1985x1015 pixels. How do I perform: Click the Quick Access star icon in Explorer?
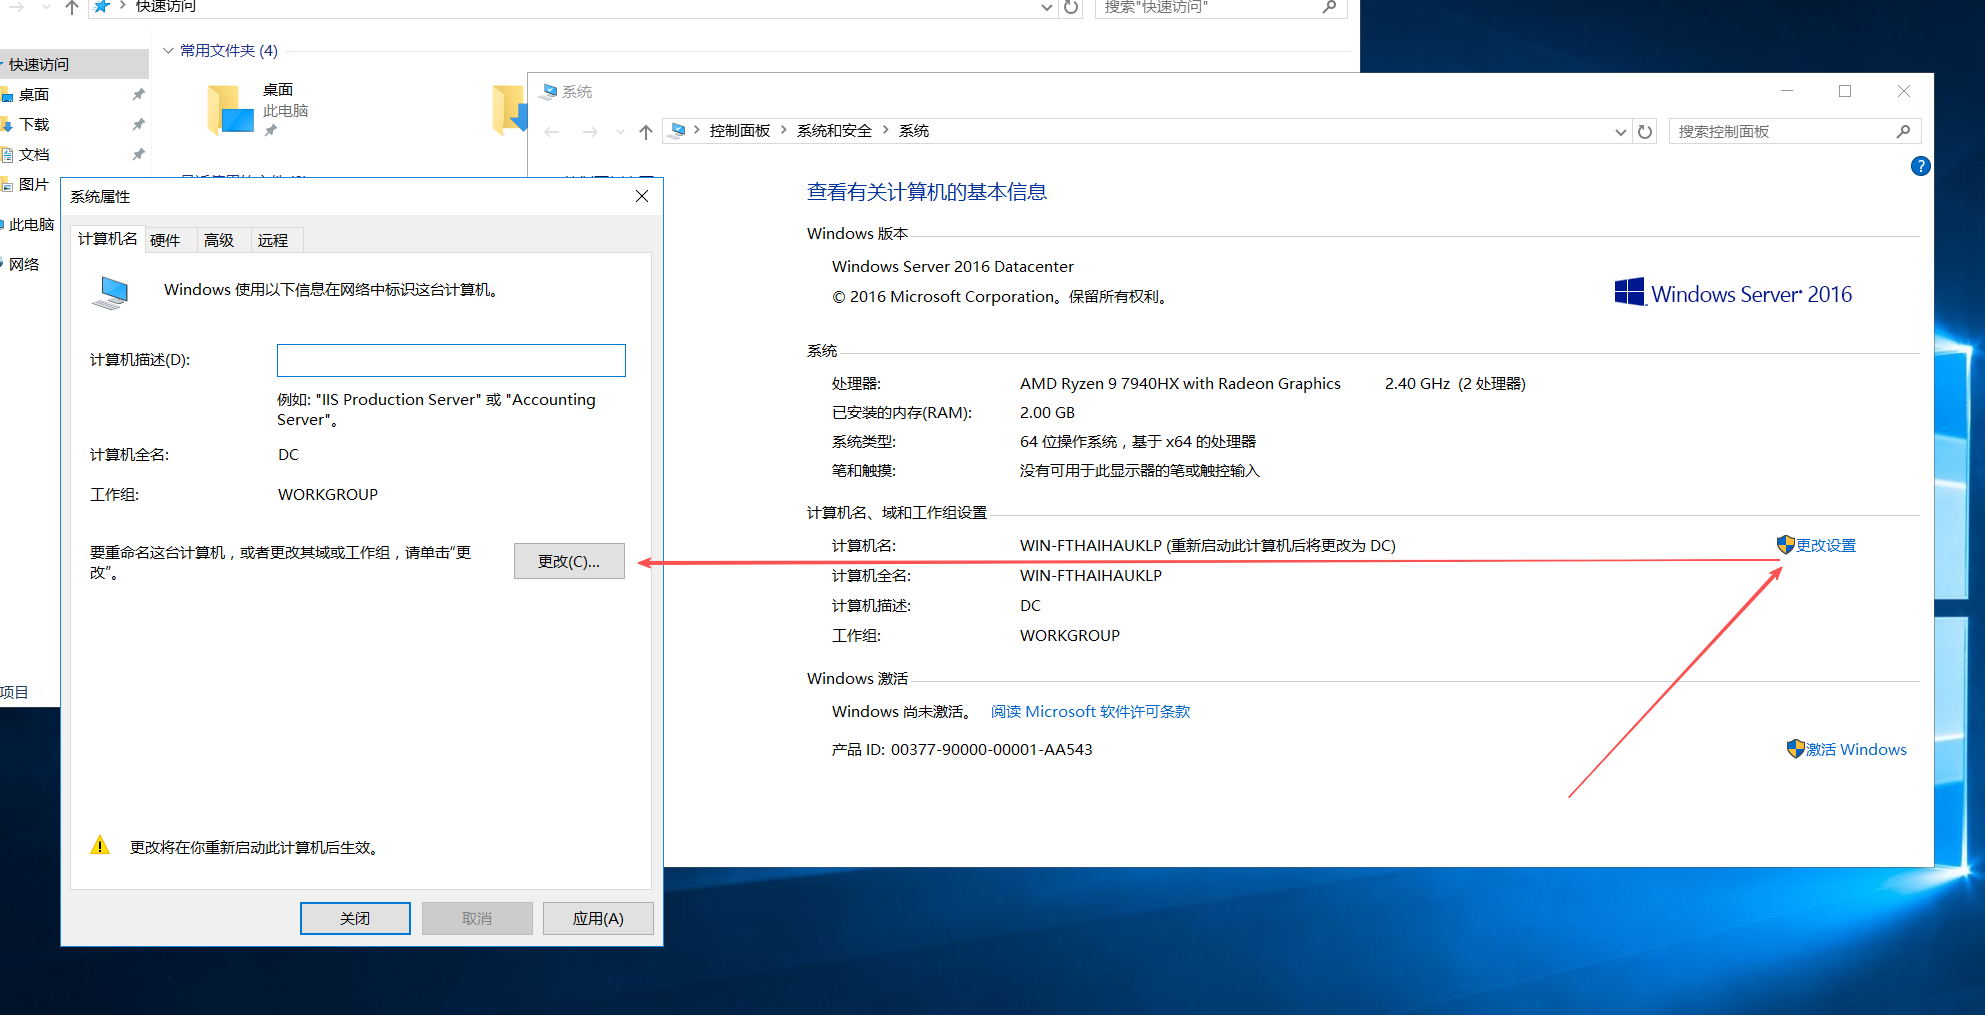(x=102, y=7)
